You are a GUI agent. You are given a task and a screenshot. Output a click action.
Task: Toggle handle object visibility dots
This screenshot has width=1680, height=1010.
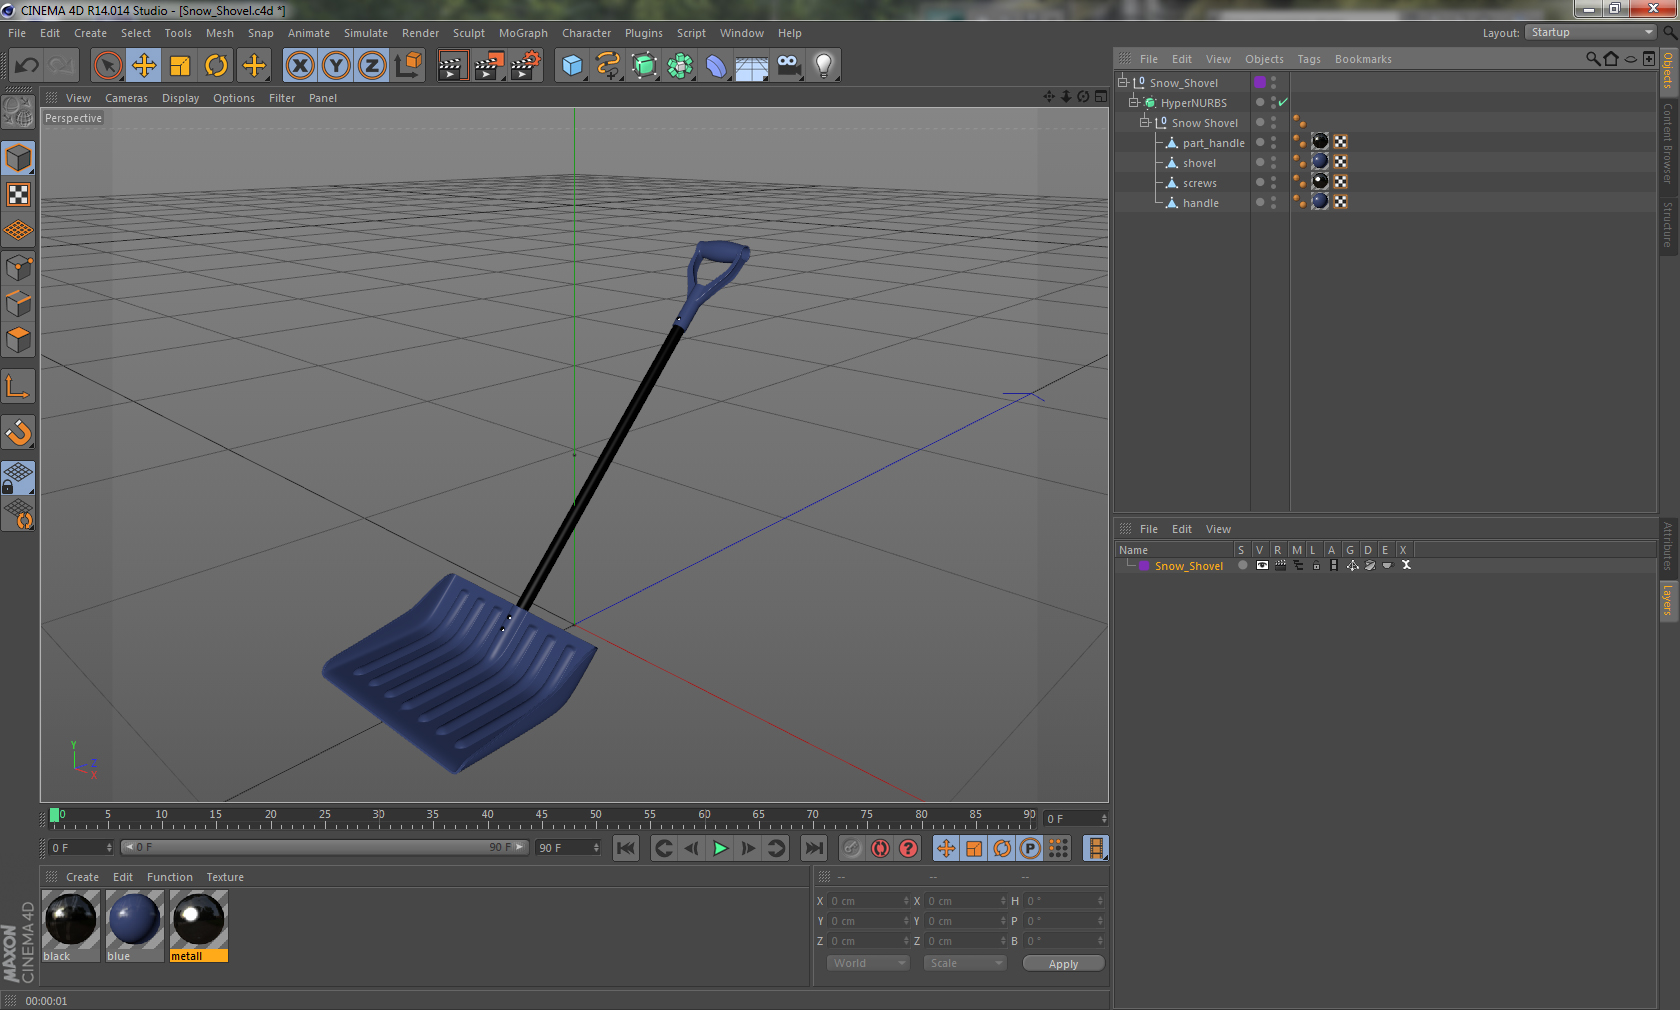[x=1273, y=203]
